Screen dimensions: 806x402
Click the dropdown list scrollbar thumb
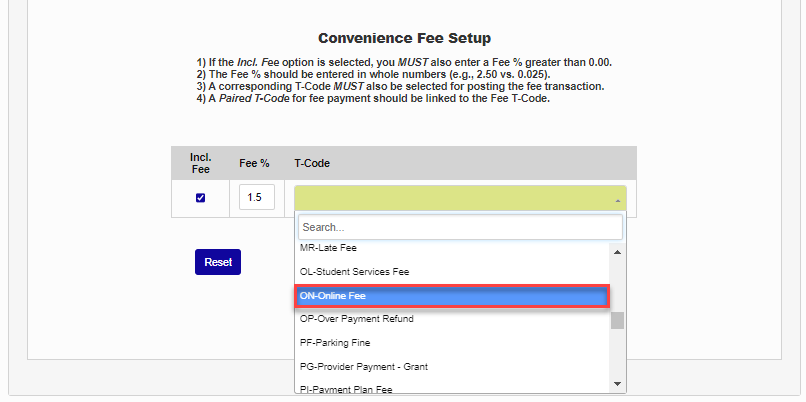pyautogui.click(x=618, y=320)
